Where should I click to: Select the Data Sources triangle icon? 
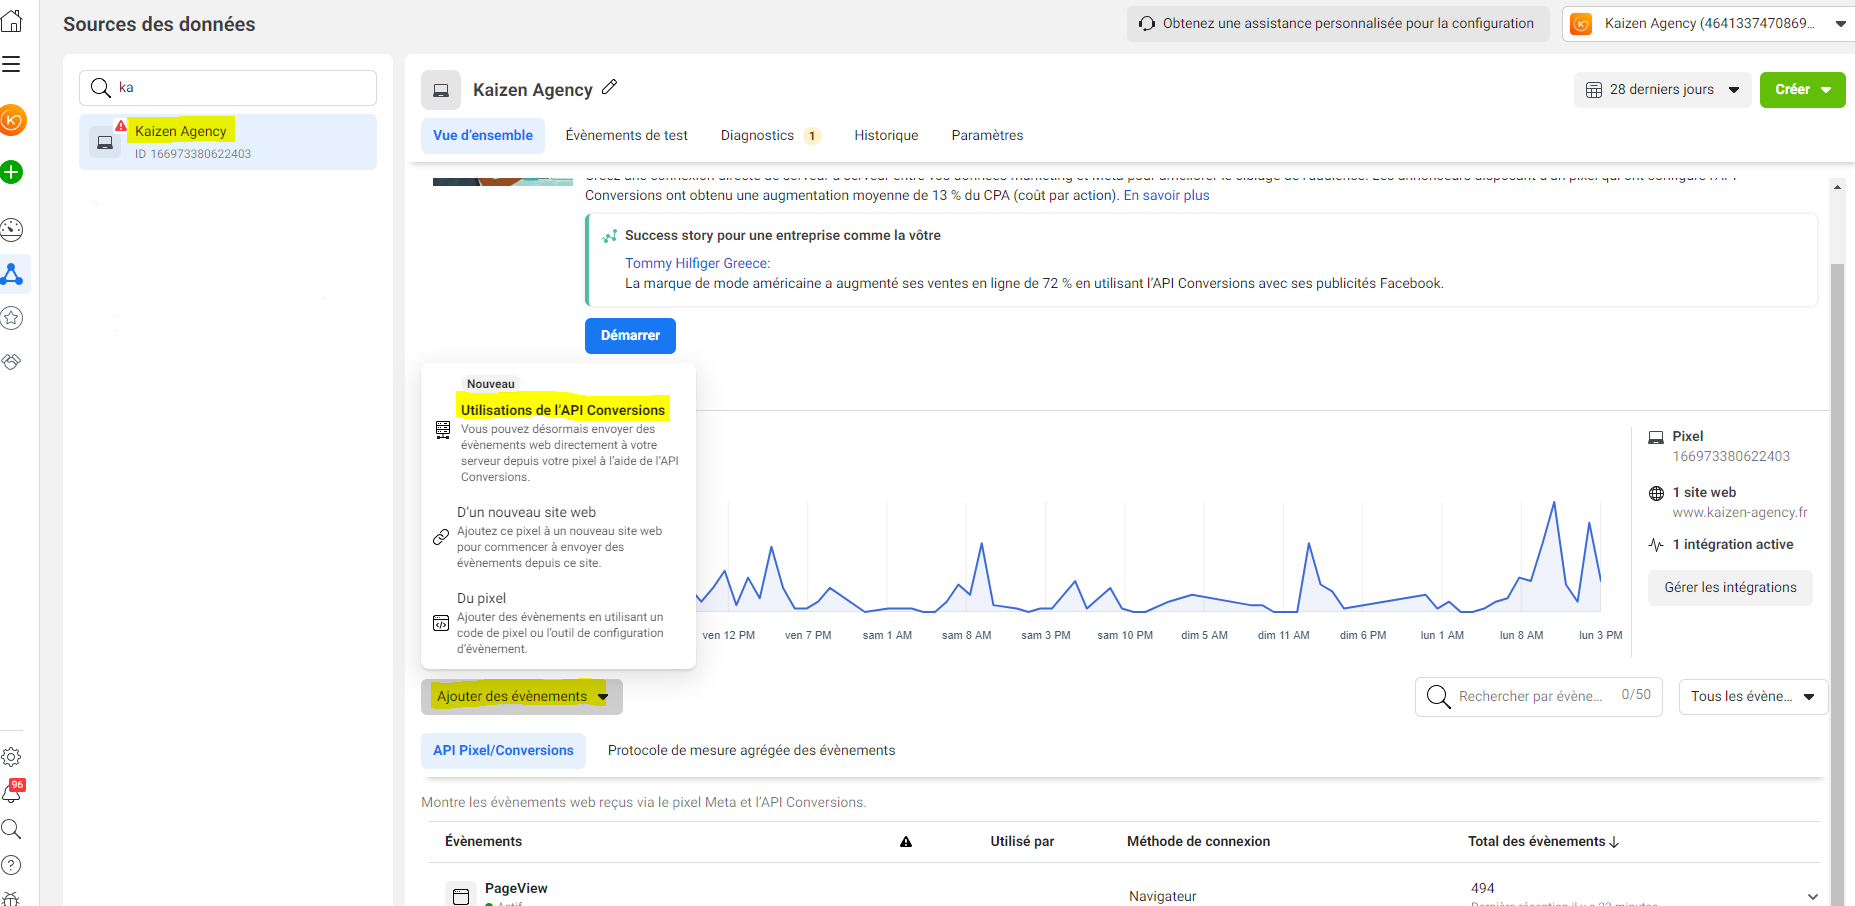pyautogui.click(x=12, y=274)
